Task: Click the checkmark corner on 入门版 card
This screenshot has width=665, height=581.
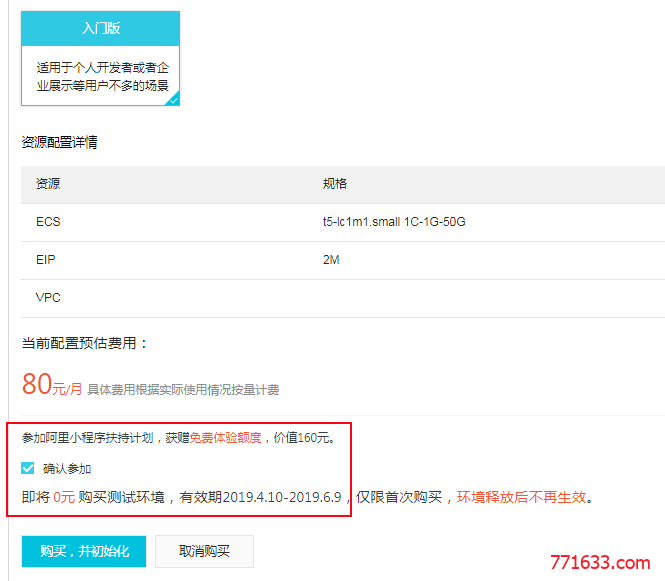Action: tap(173, 100)
